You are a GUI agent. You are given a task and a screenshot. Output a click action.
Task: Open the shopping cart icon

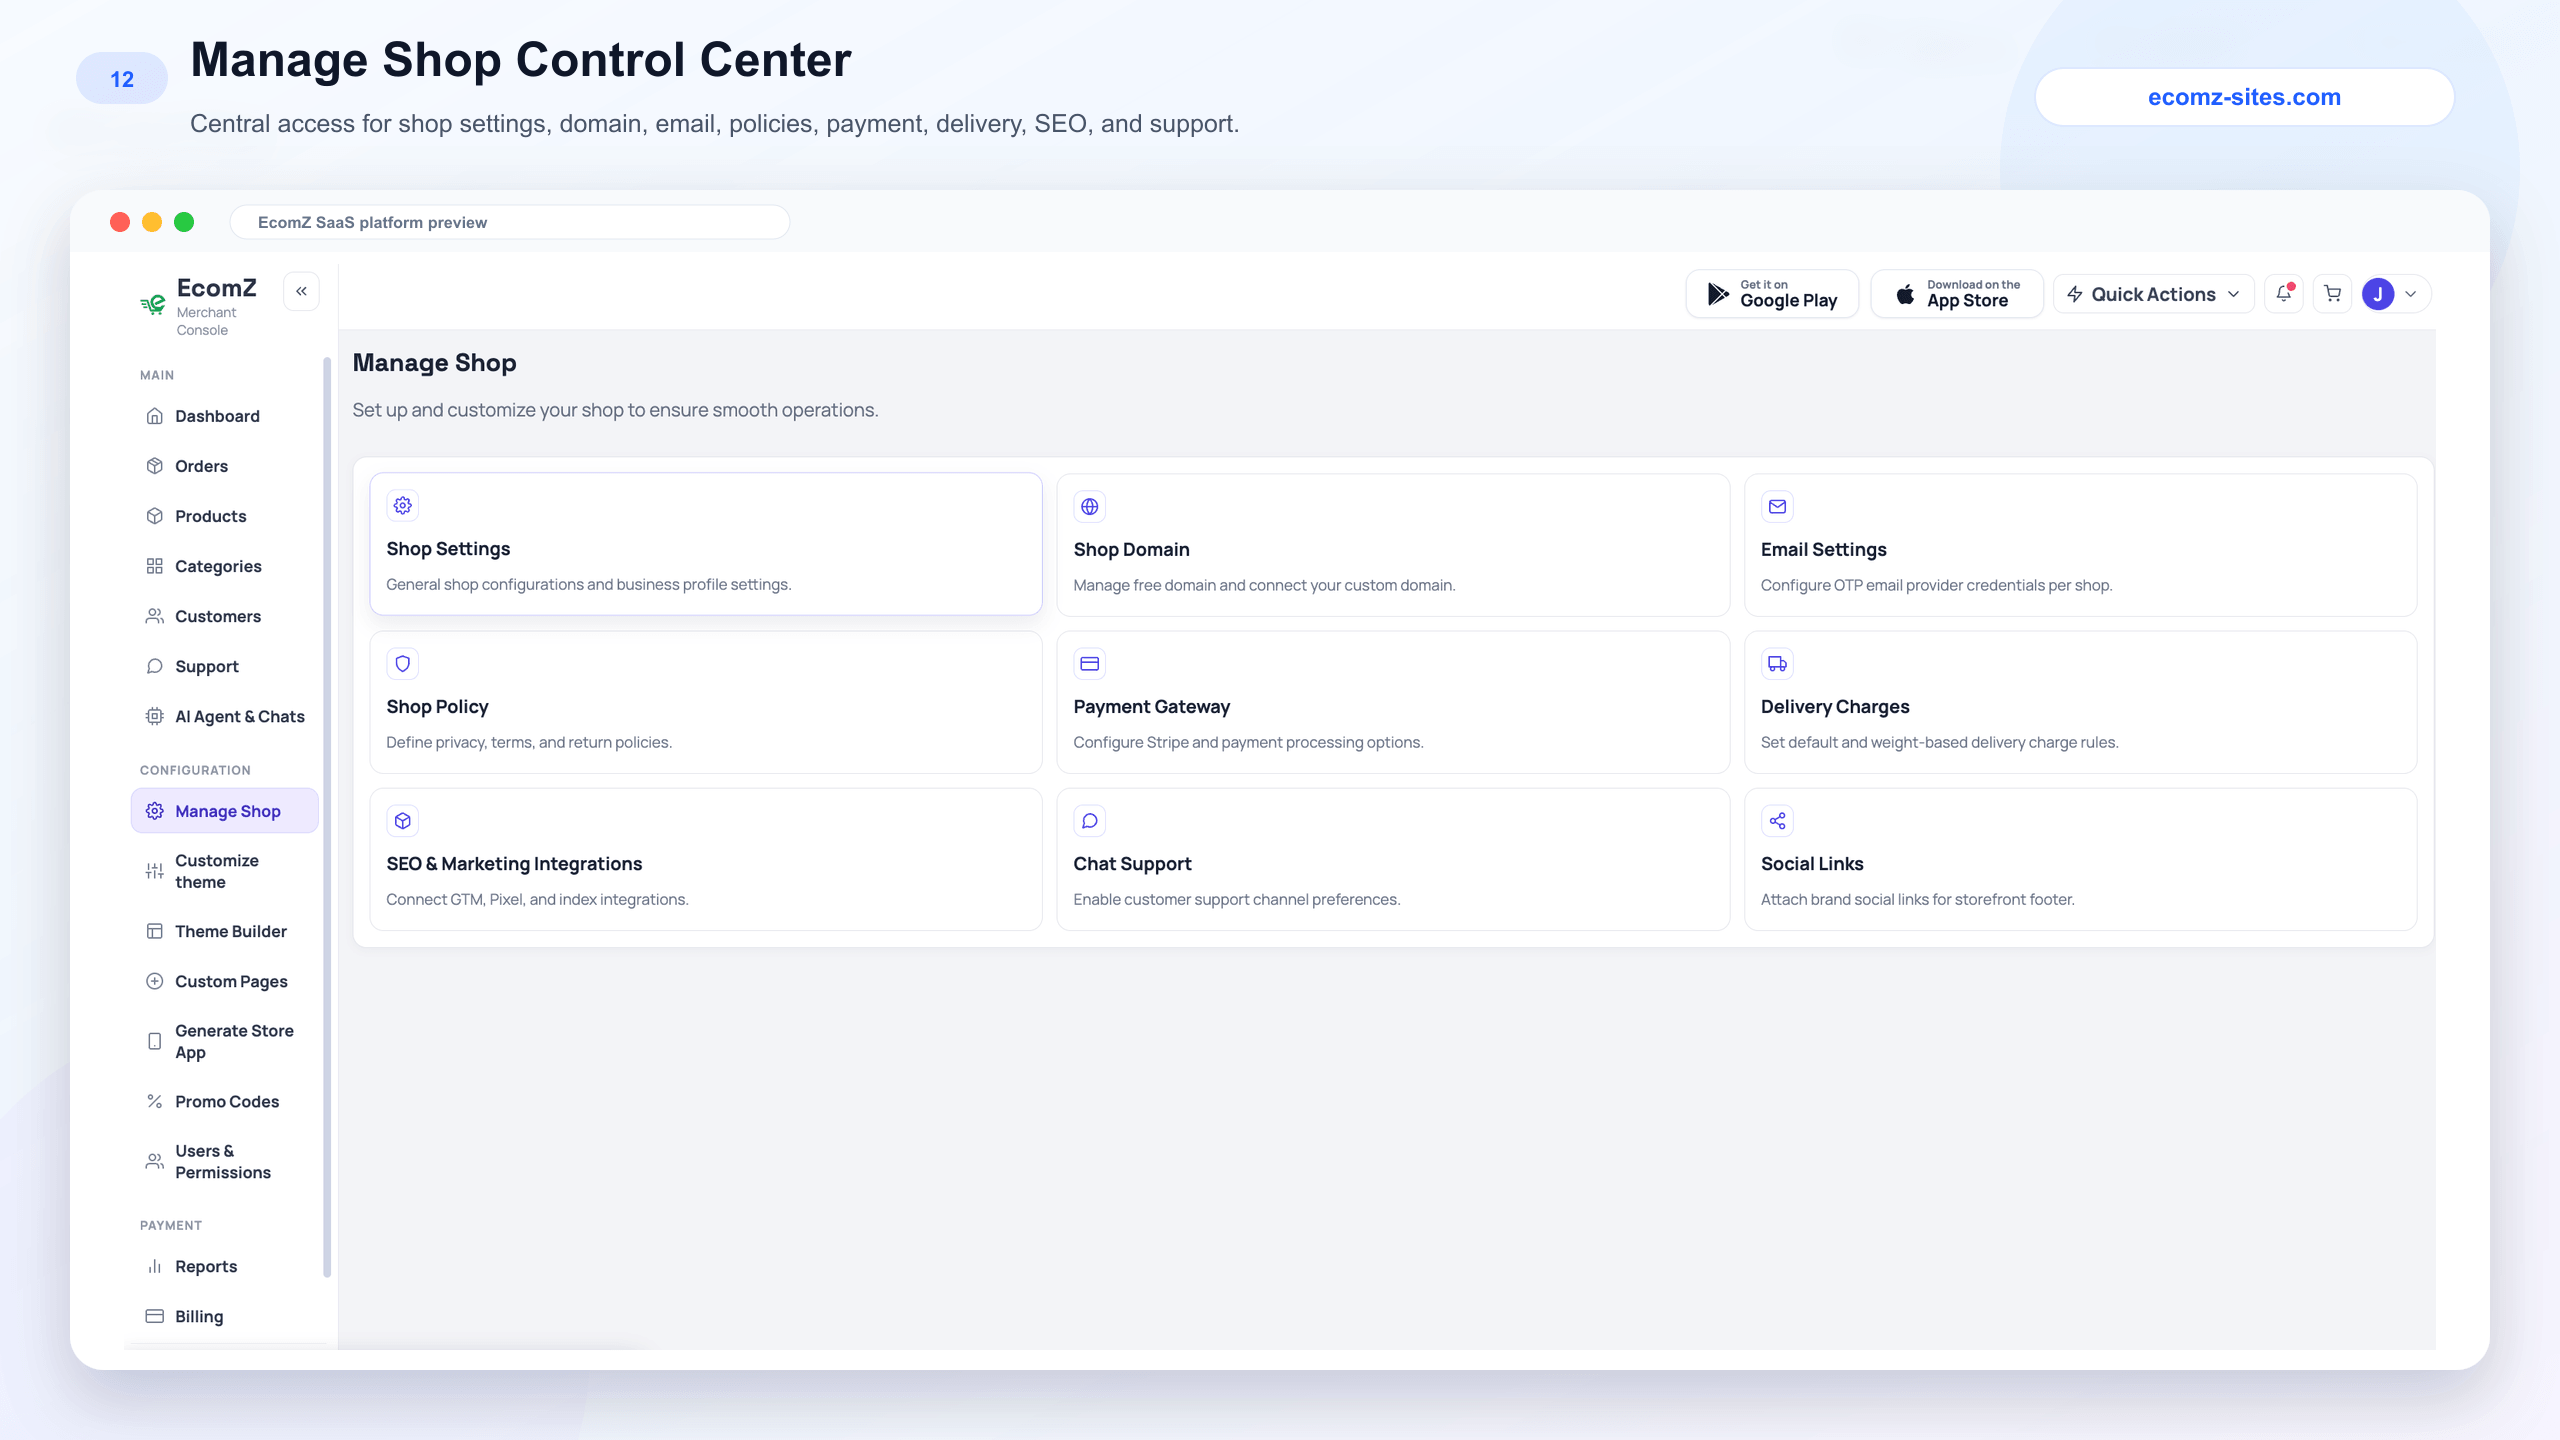(2333, 294)
